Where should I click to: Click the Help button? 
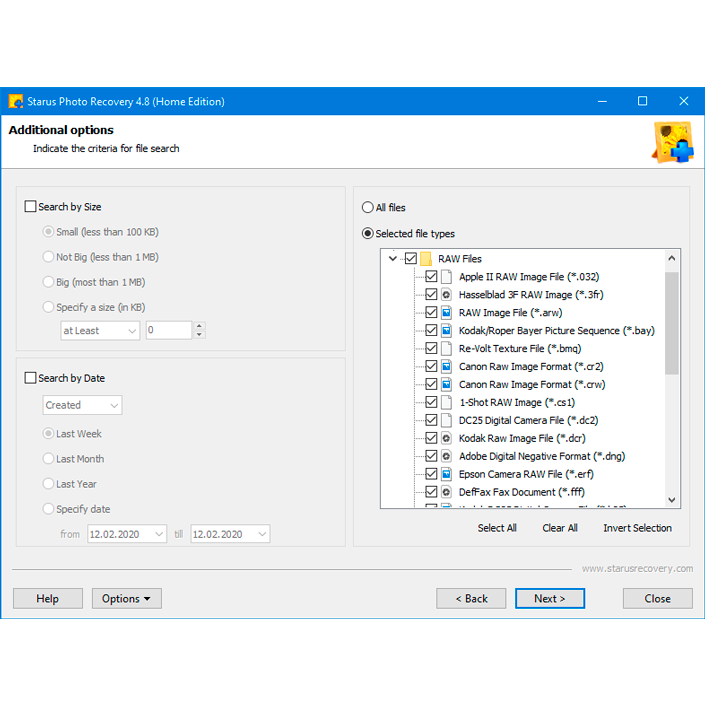(x=47, y=599)
